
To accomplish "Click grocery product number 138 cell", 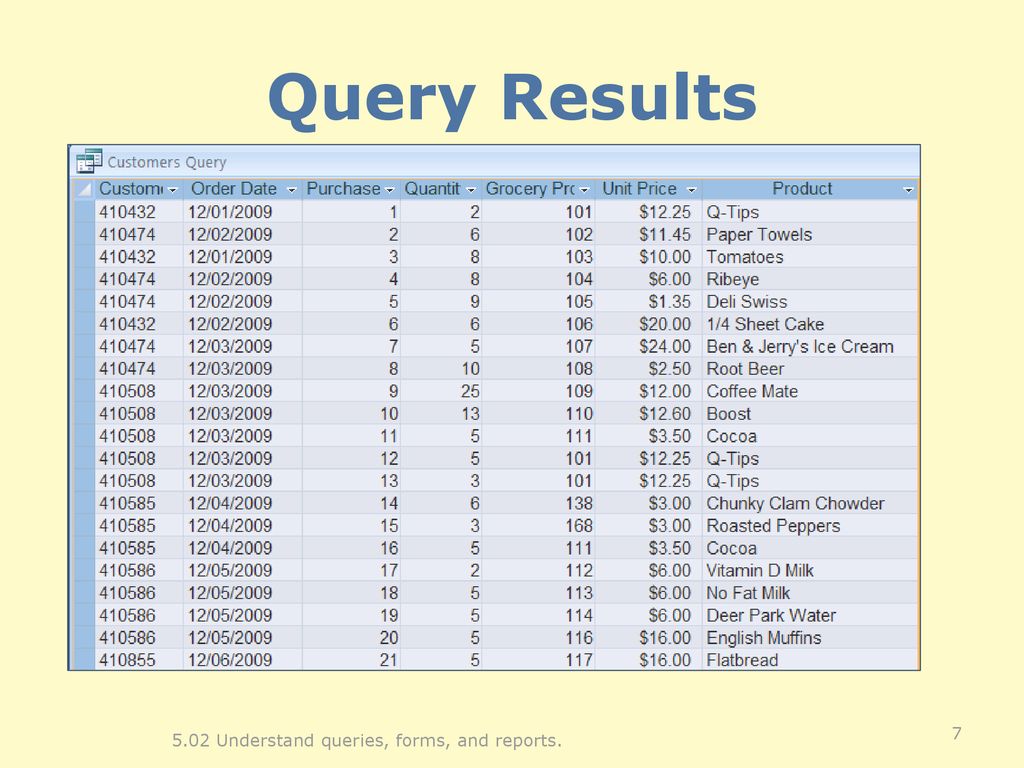I will (538, 503).
